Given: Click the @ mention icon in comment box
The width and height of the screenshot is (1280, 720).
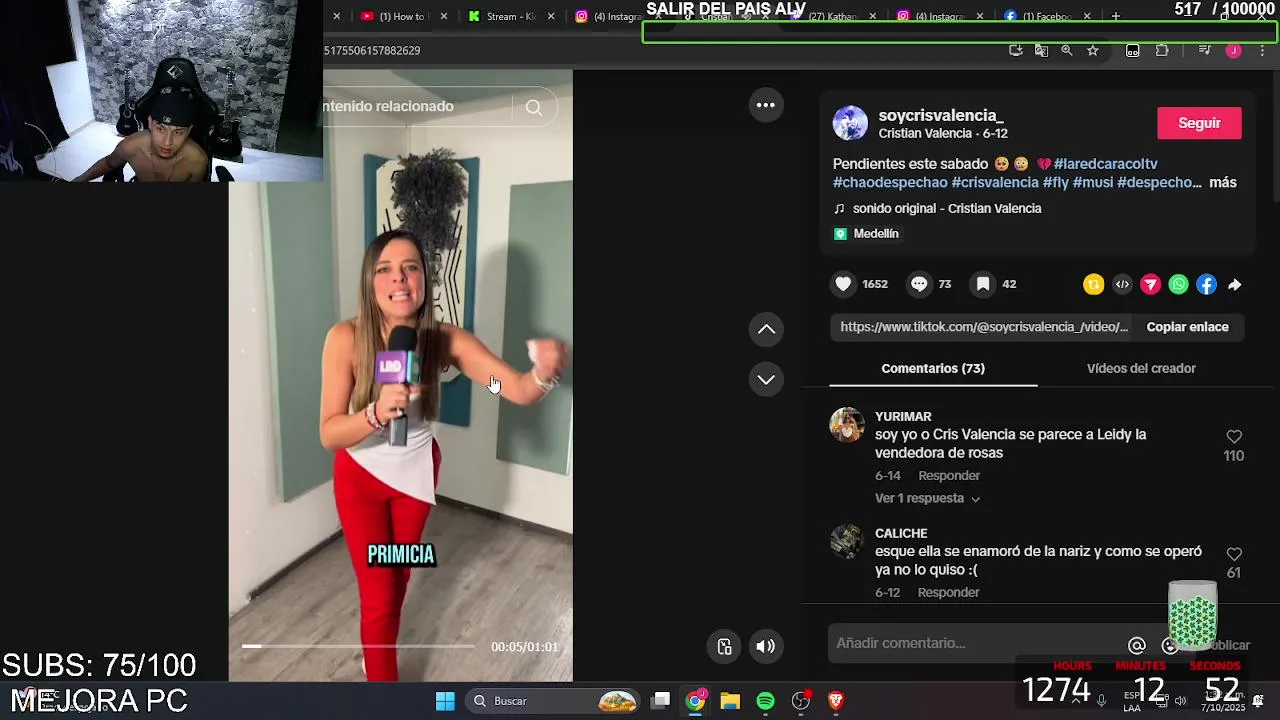Looking at the screenshot, I should (1137, 645).
